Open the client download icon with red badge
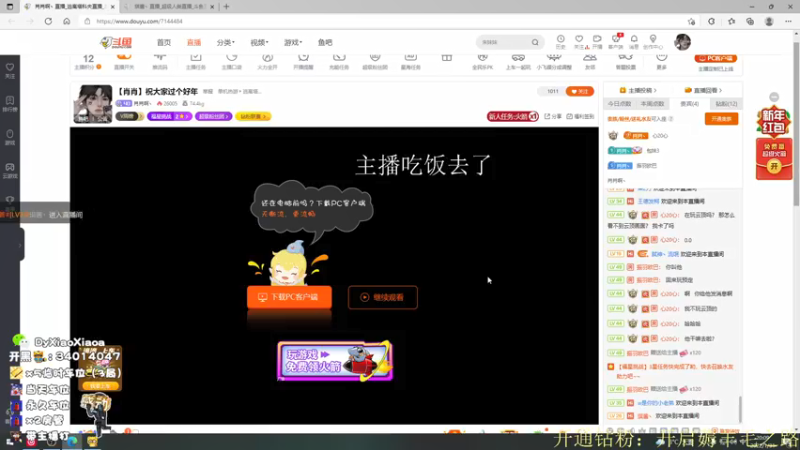 (x=616, y=41)
